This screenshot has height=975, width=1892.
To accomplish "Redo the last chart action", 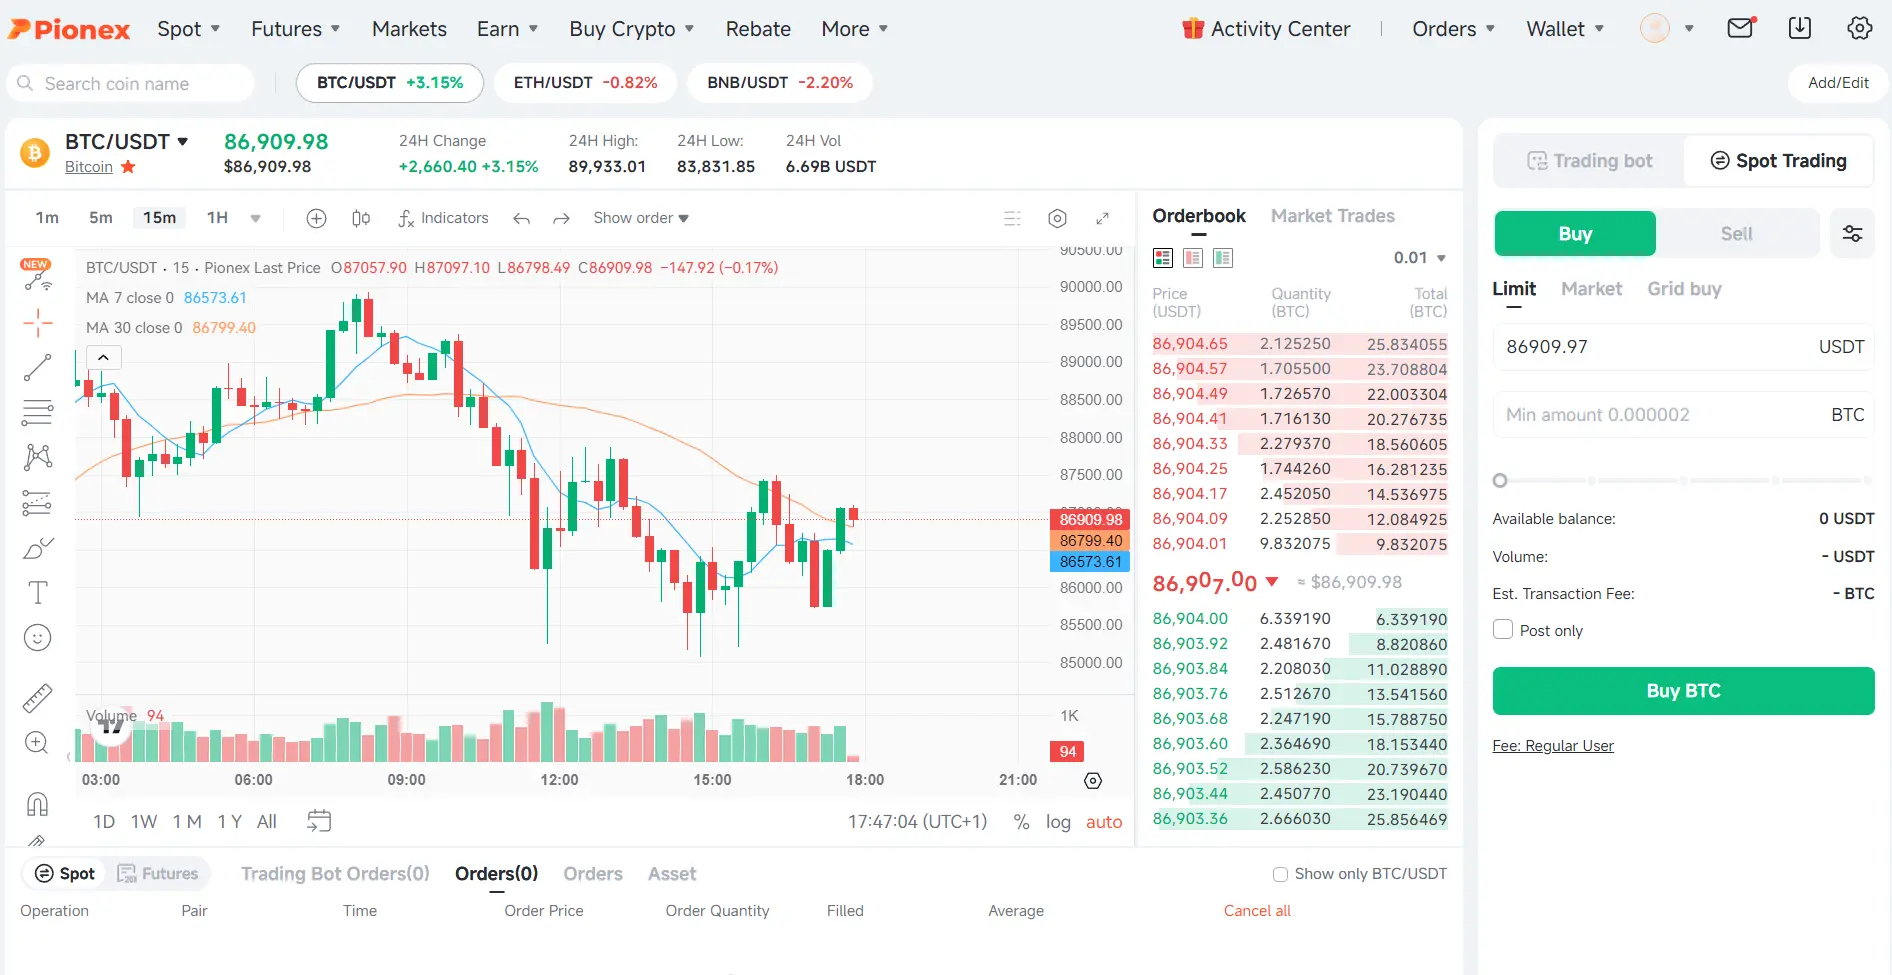I will (x=562, y=218).
